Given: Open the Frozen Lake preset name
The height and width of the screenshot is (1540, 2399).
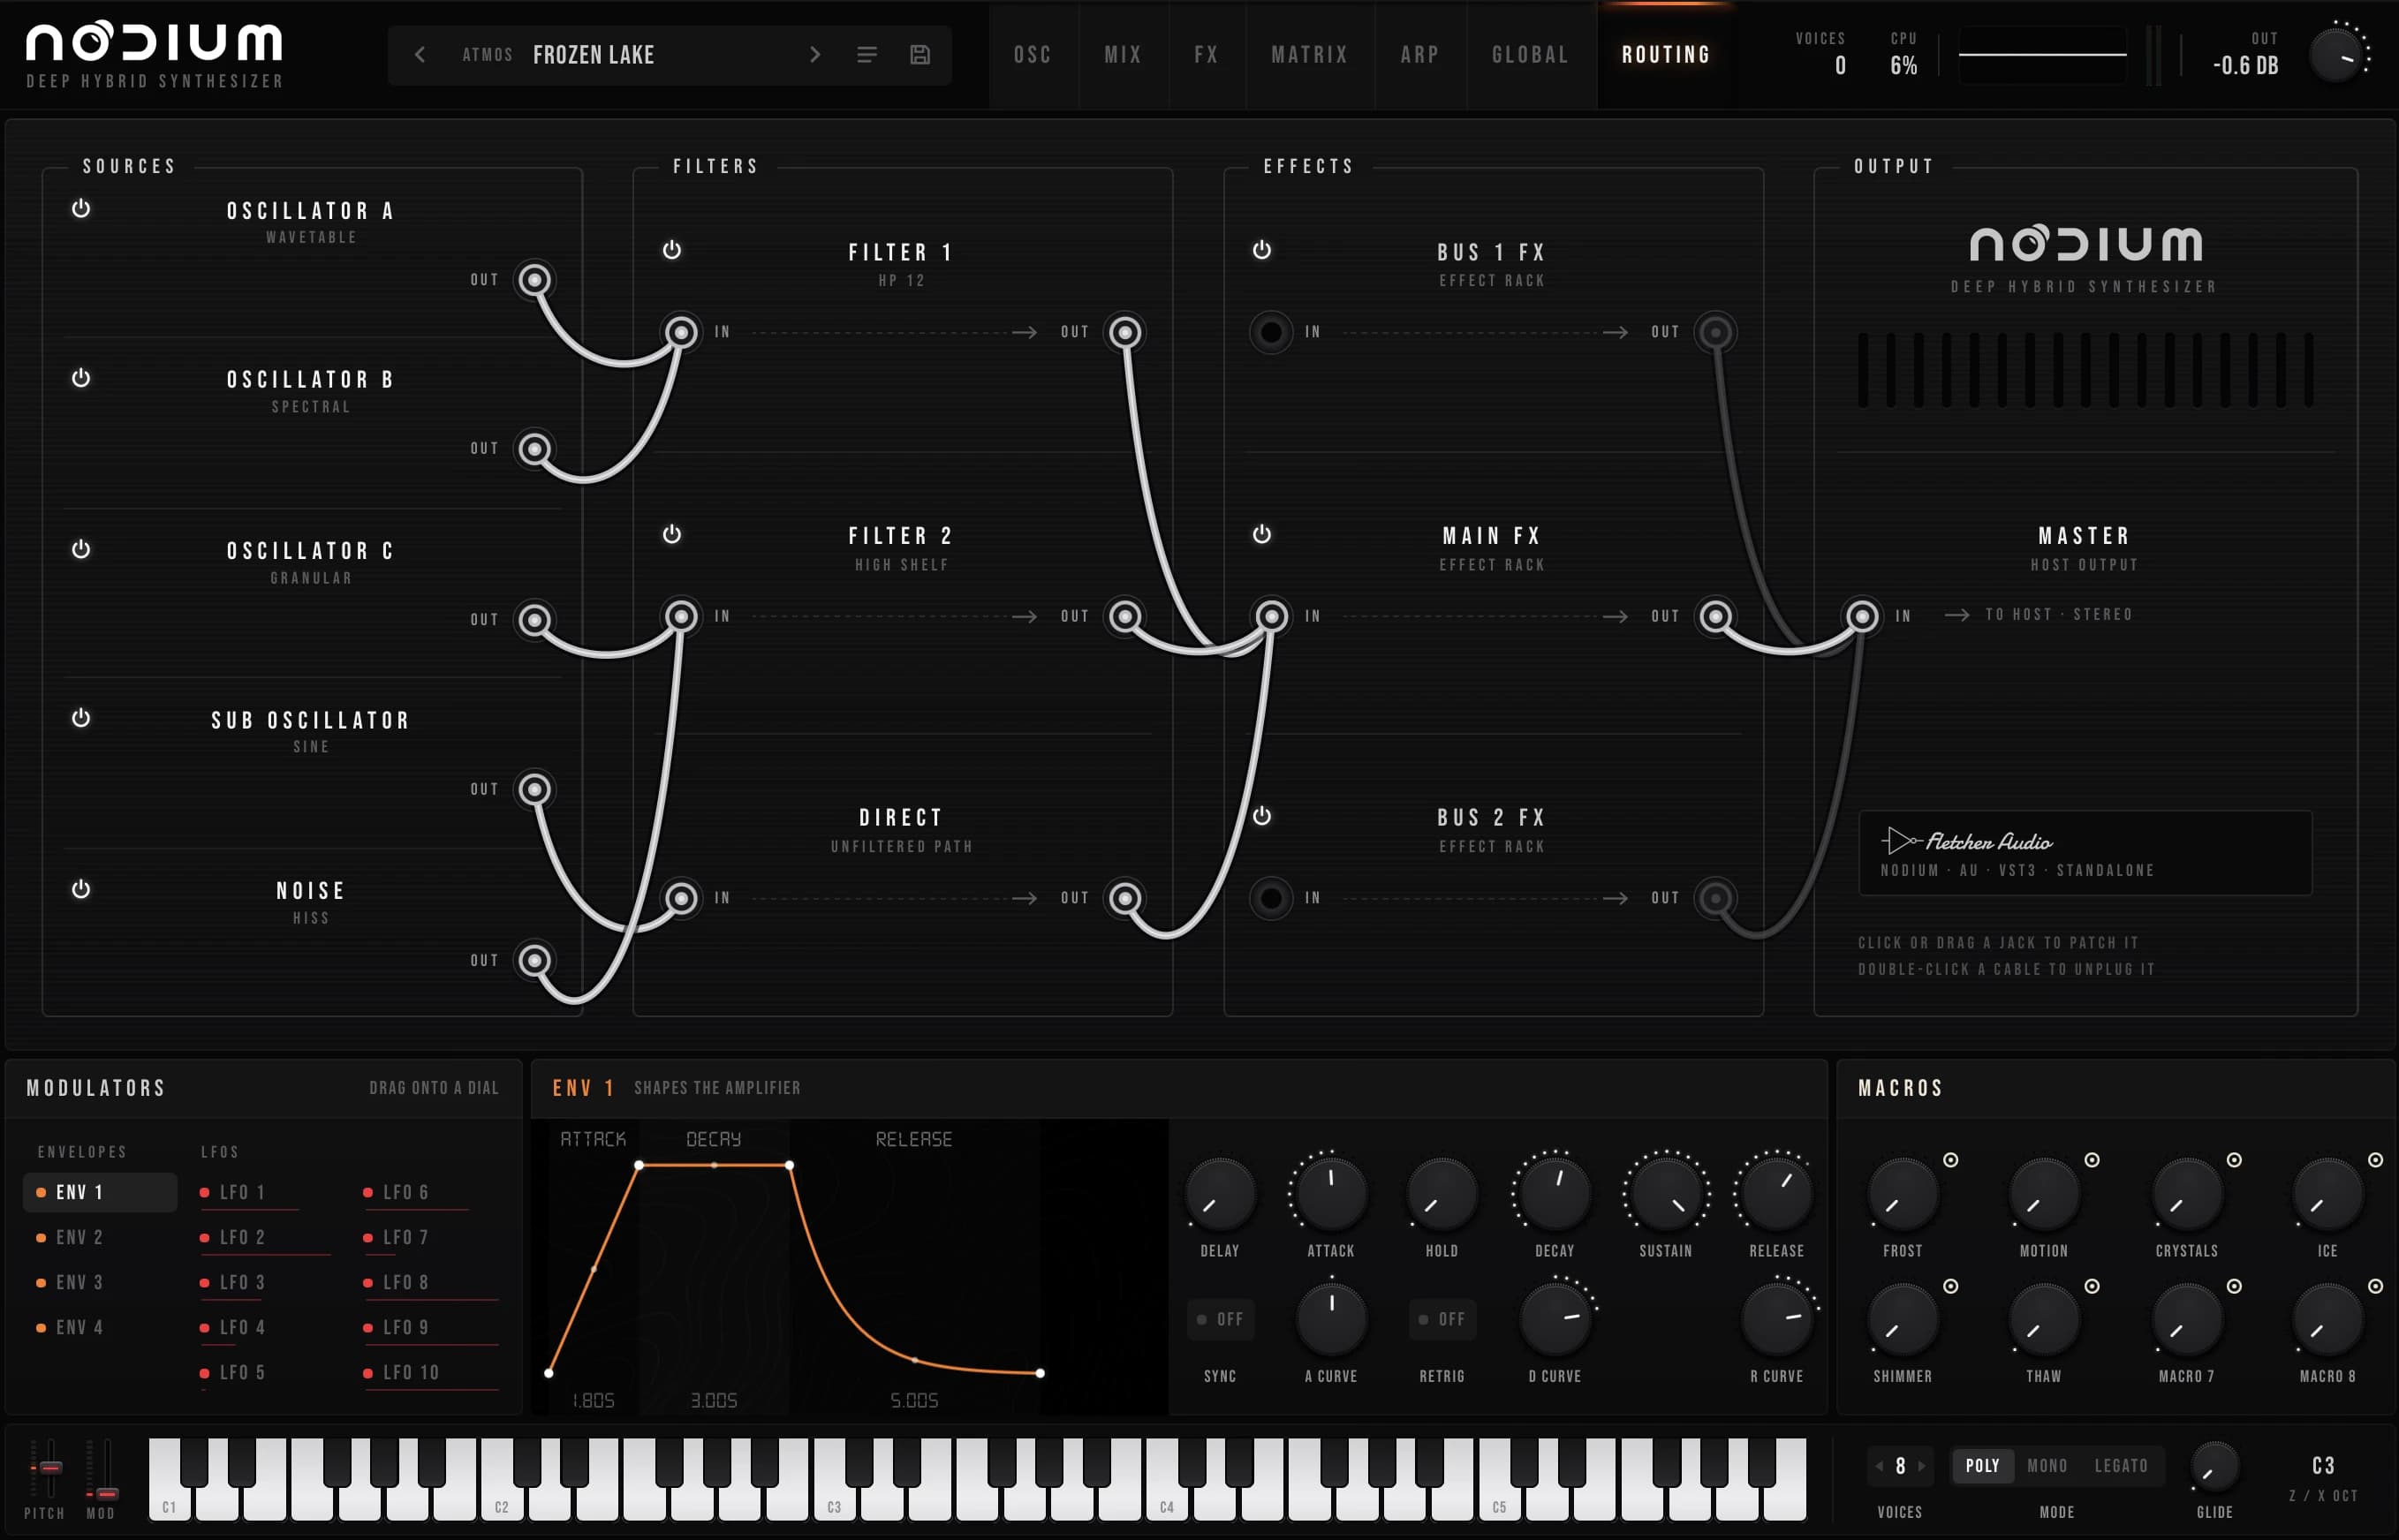Looking at the screenshot, I should coord(593,55).
